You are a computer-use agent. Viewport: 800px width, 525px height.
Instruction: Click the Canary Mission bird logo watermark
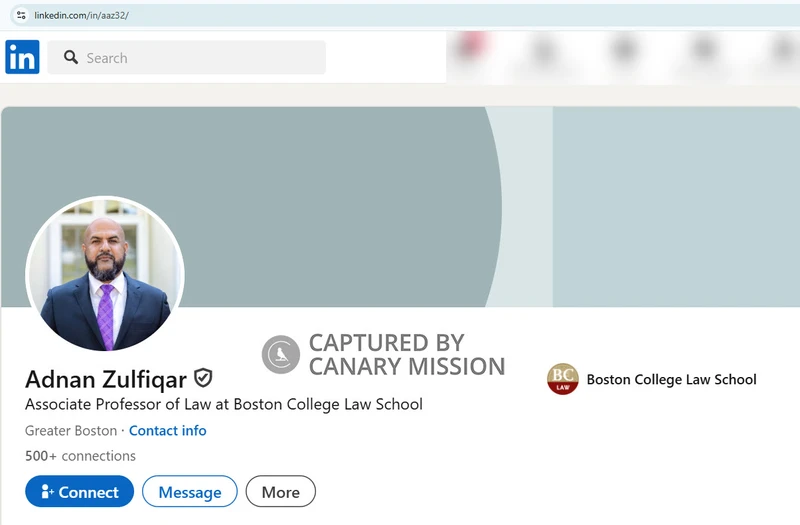point(281,355)
